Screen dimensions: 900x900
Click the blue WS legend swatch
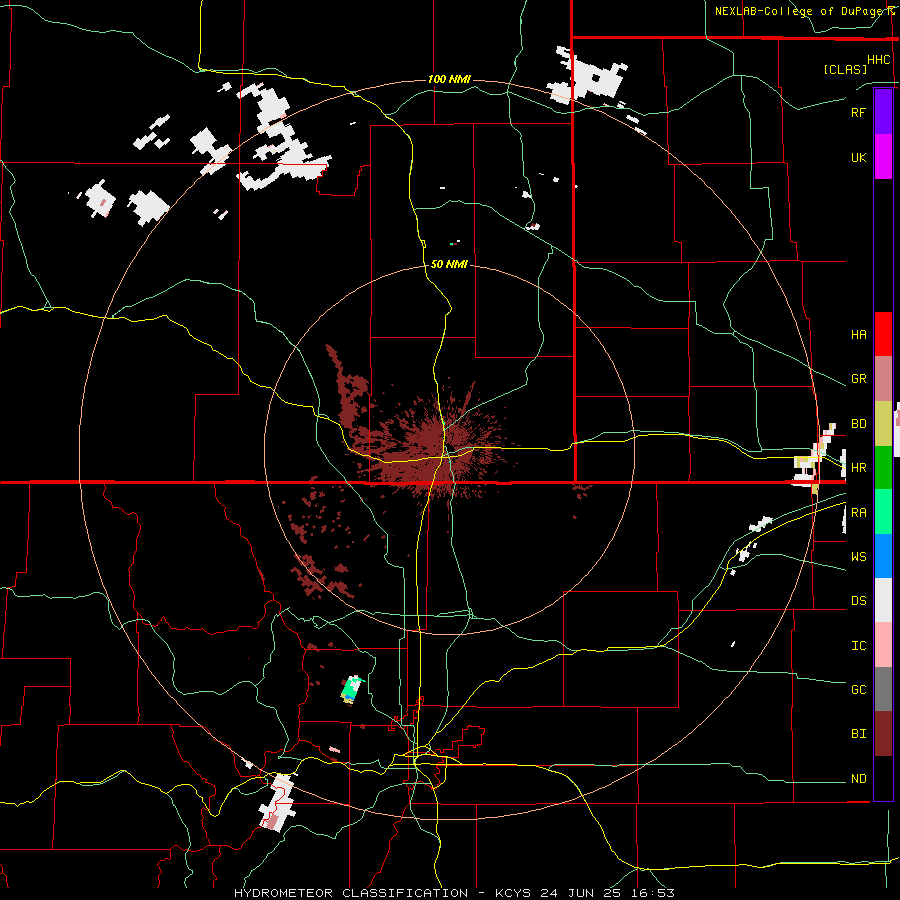pyautogui.click(x=883, y=556)
